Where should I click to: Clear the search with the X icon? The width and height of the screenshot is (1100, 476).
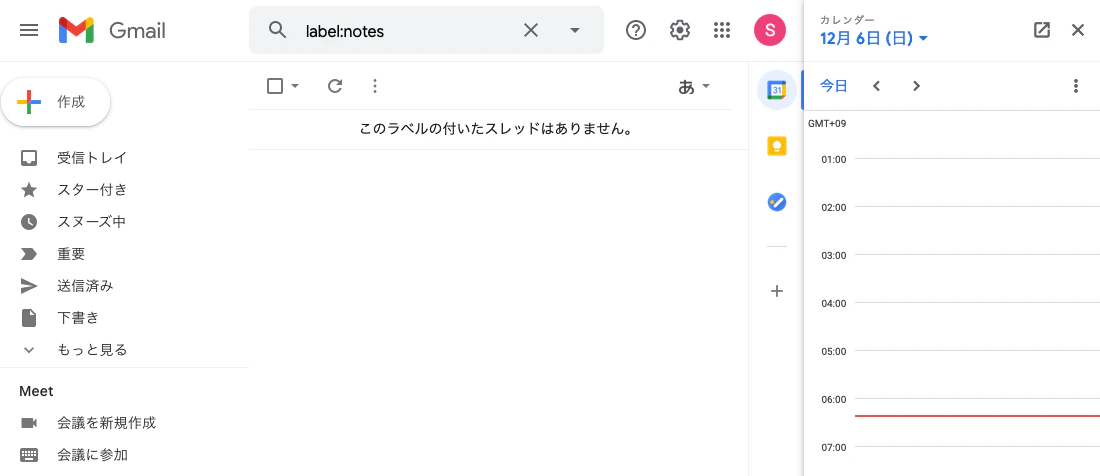[x=531, y=30]
